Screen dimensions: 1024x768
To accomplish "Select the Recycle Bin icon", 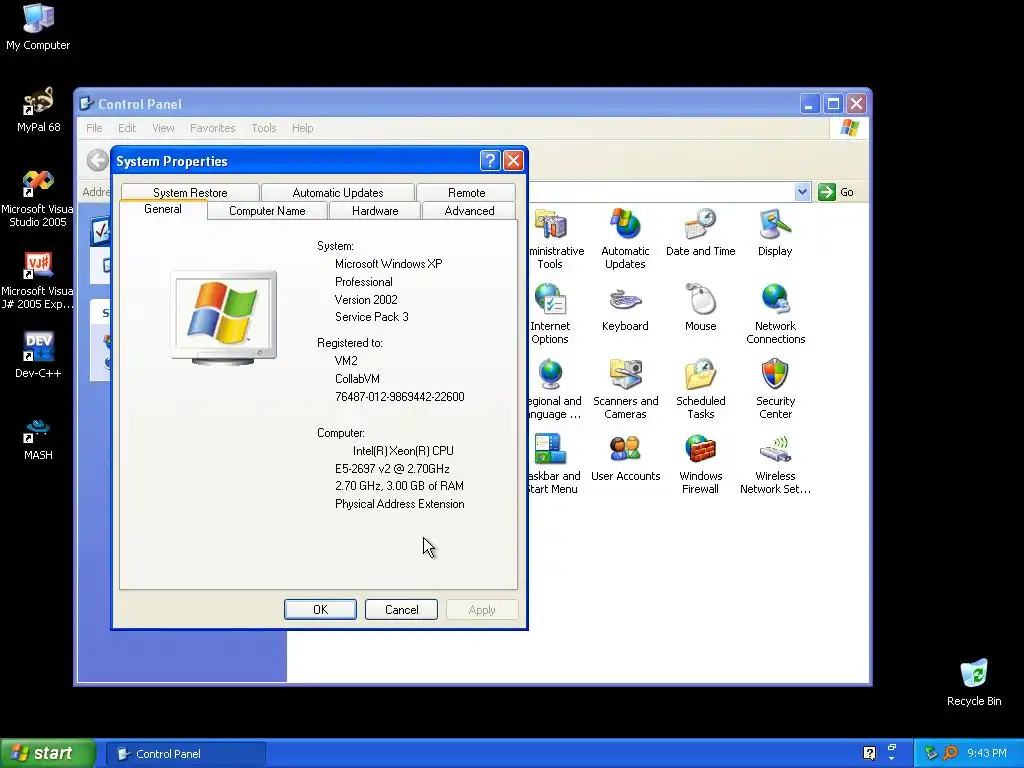I will [x=974, y=682].
